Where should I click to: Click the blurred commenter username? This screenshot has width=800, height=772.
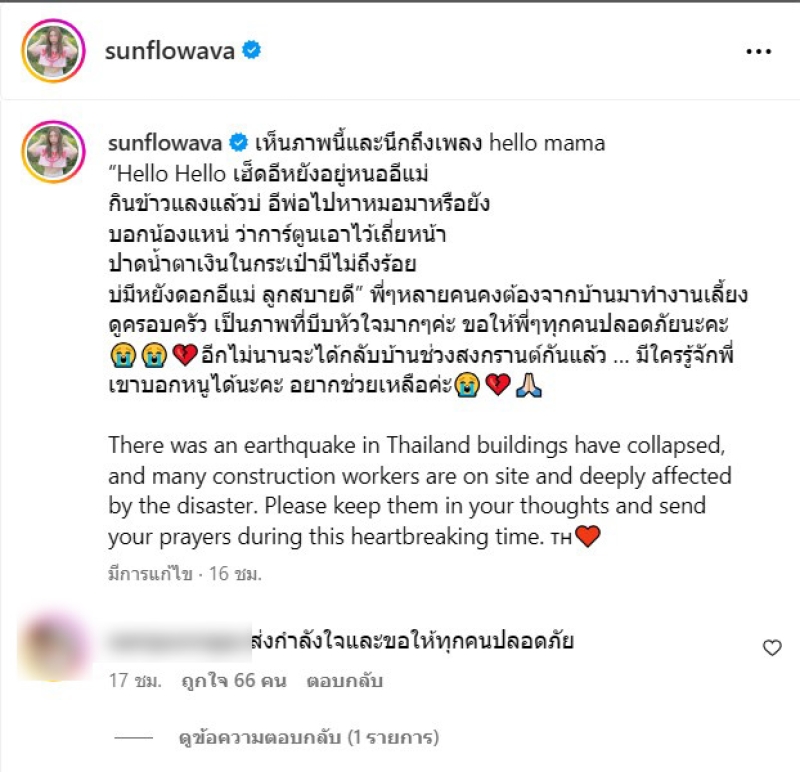(180, 640)
